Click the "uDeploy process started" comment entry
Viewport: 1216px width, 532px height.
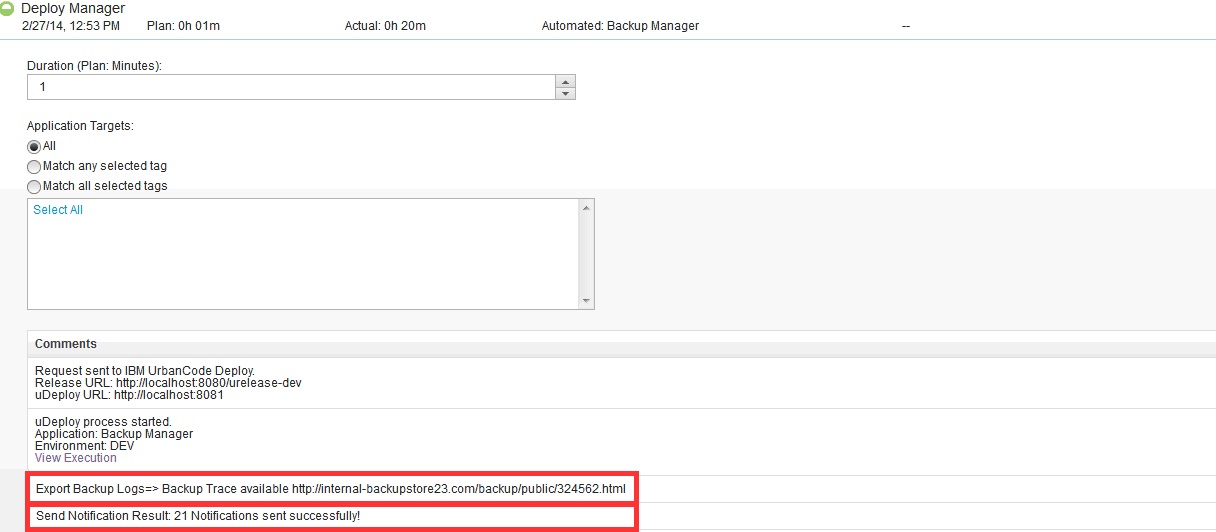[x=103, y=422]
